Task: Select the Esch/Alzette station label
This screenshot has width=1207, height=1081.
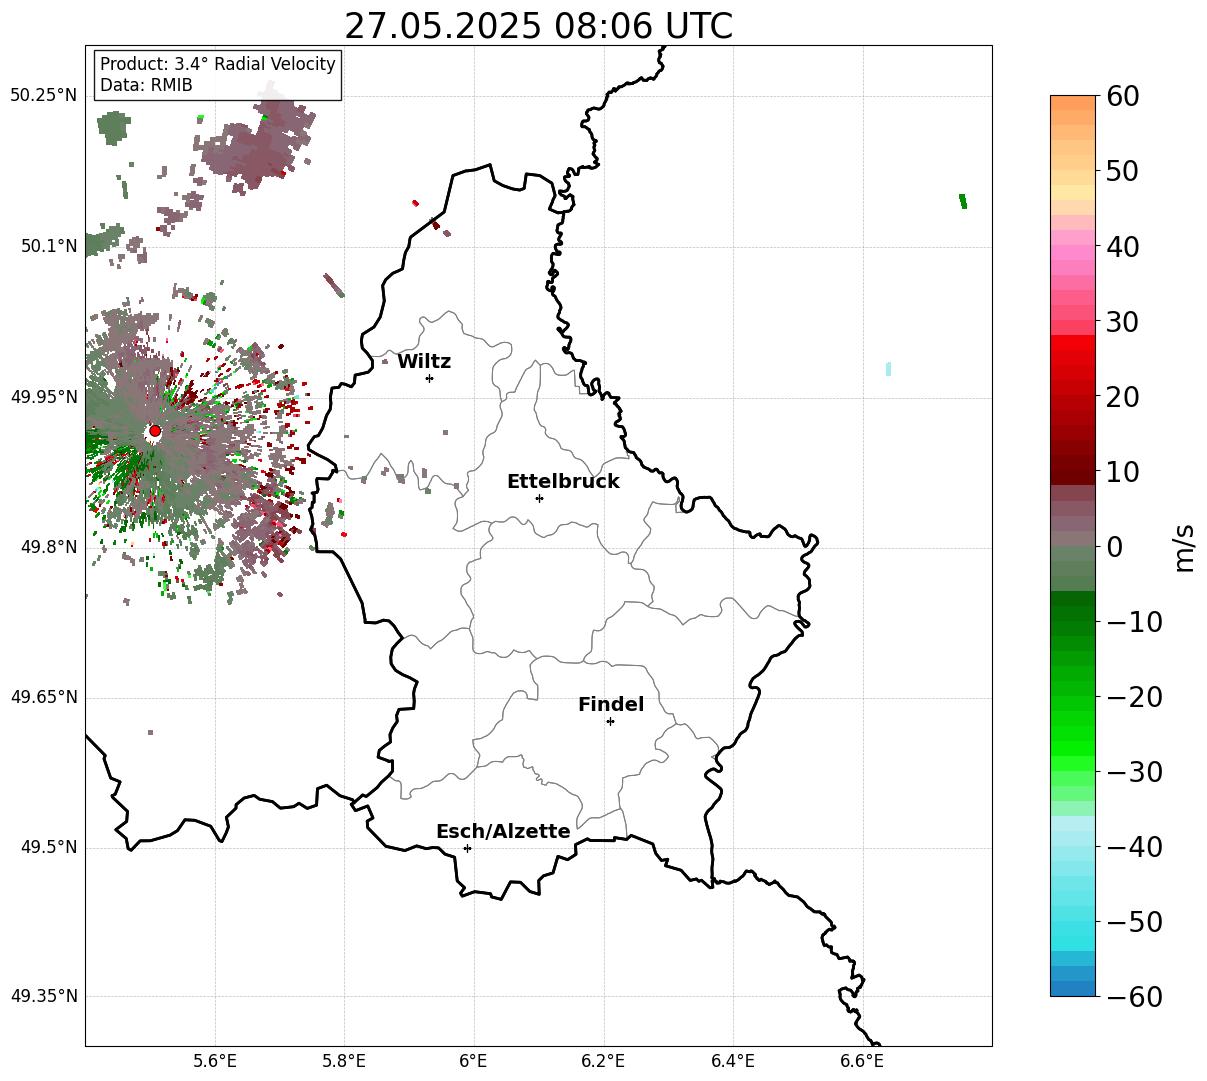Action: [503, 831]
